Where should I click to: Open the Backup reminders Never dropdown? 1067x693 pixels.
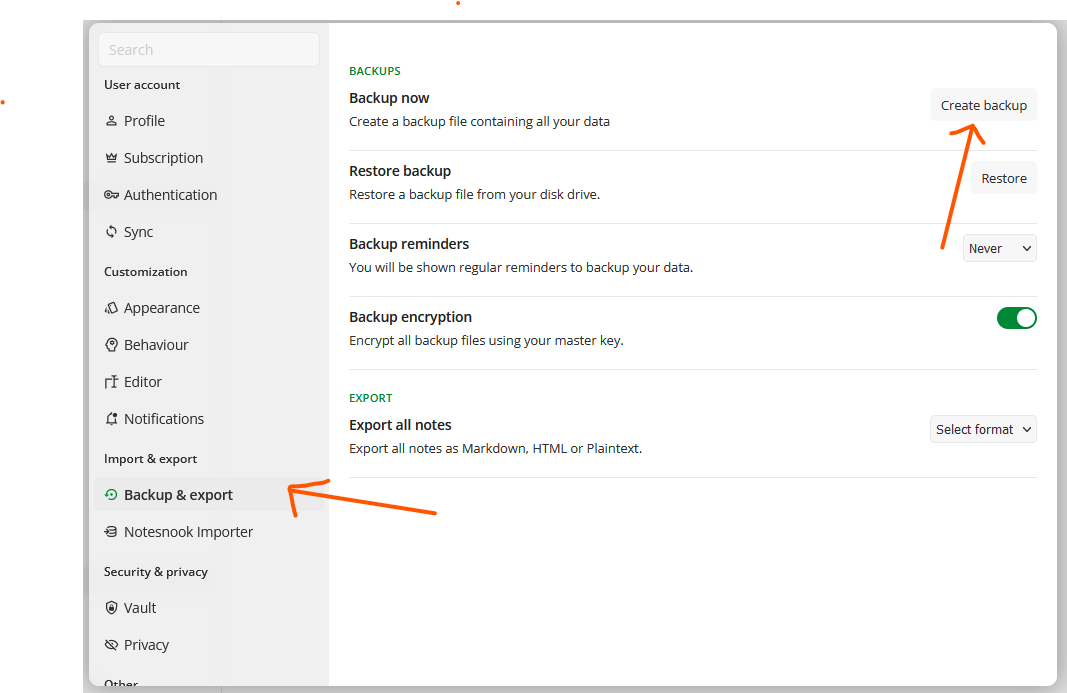coord(999,248)
